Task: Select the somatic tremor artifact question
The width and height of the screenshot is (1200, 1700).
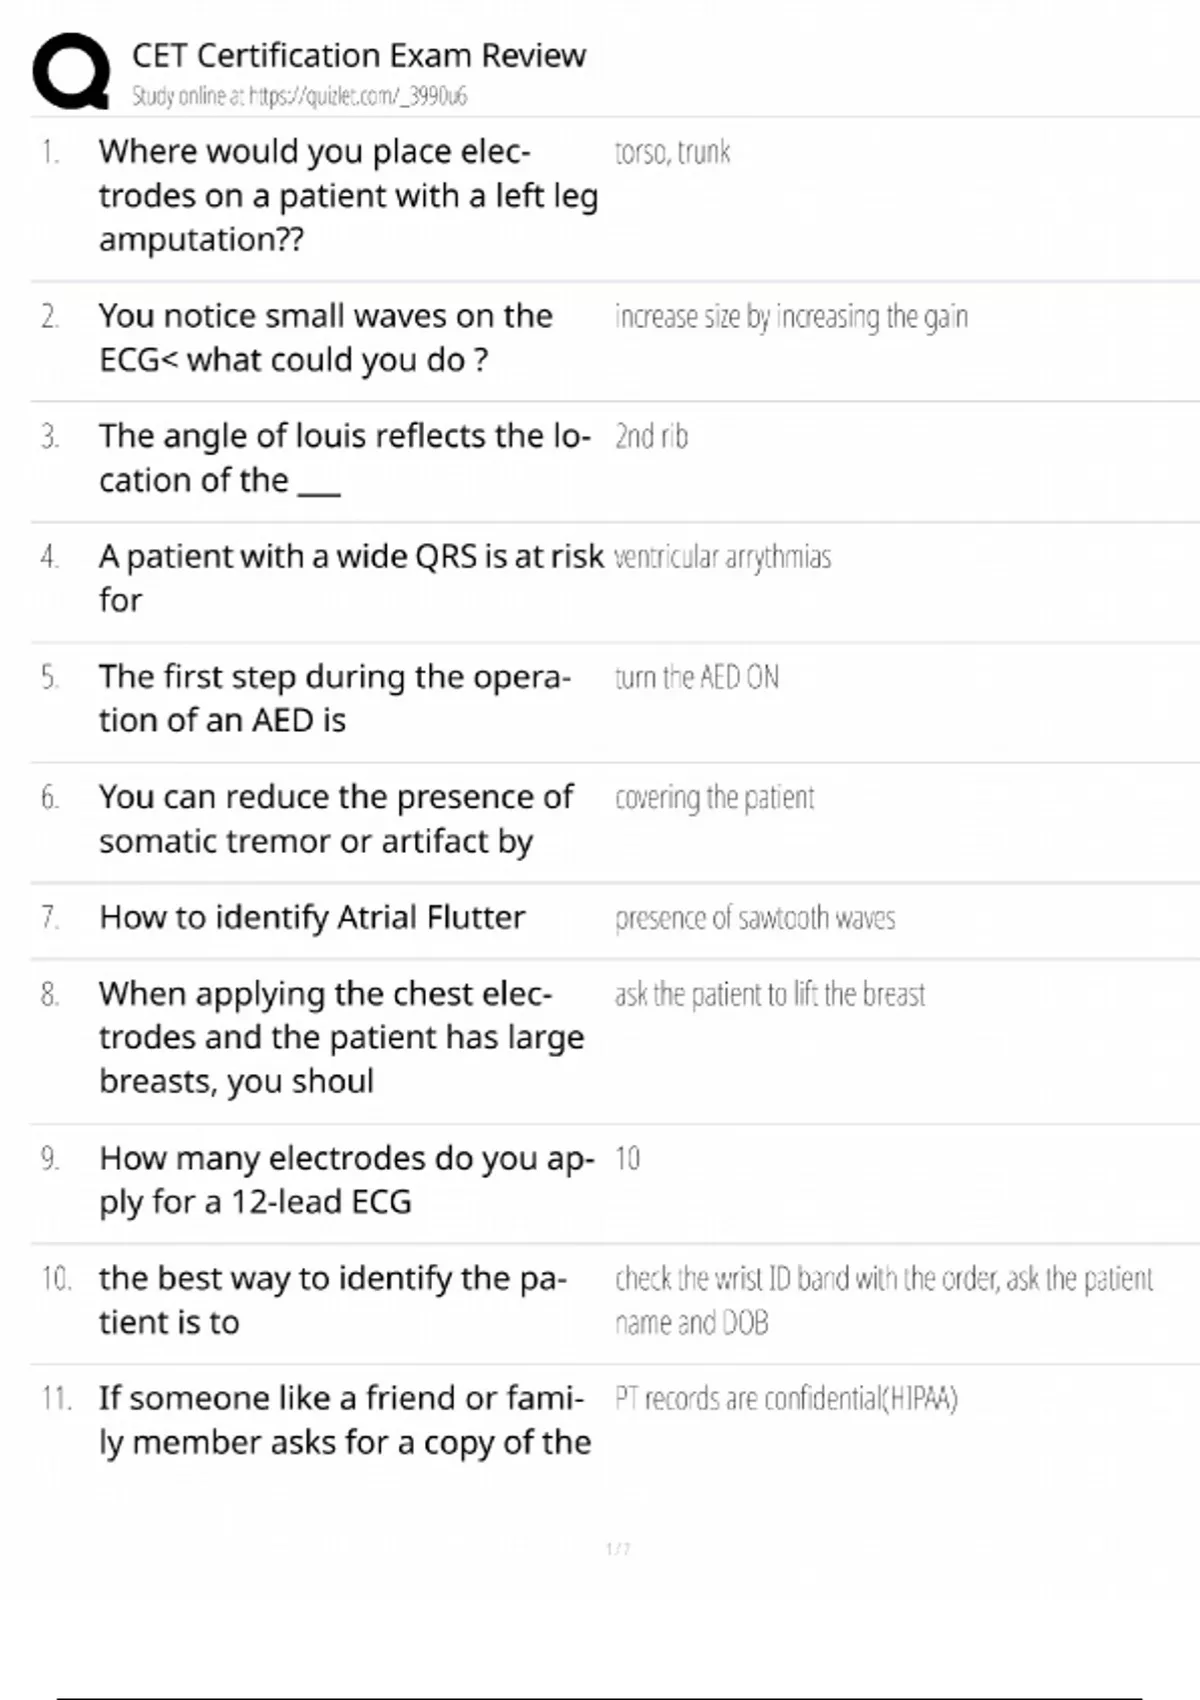Action: click(335, 819)
